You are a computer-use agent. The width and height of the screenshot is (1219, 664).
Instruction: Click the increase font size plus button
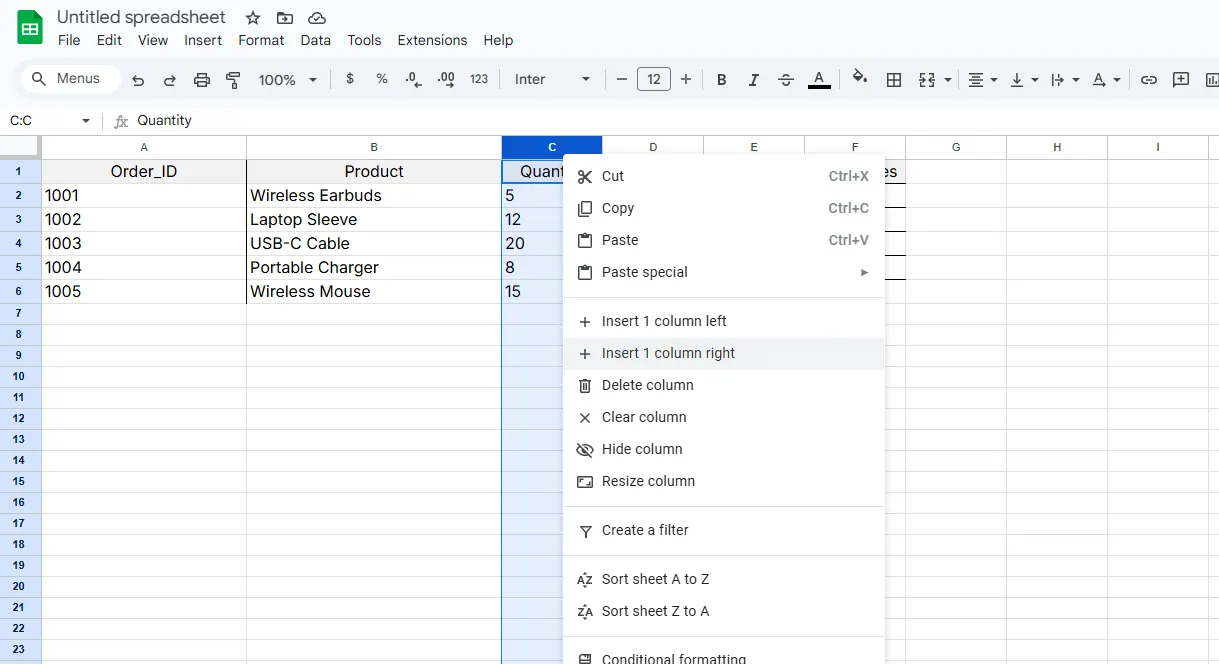685,79
